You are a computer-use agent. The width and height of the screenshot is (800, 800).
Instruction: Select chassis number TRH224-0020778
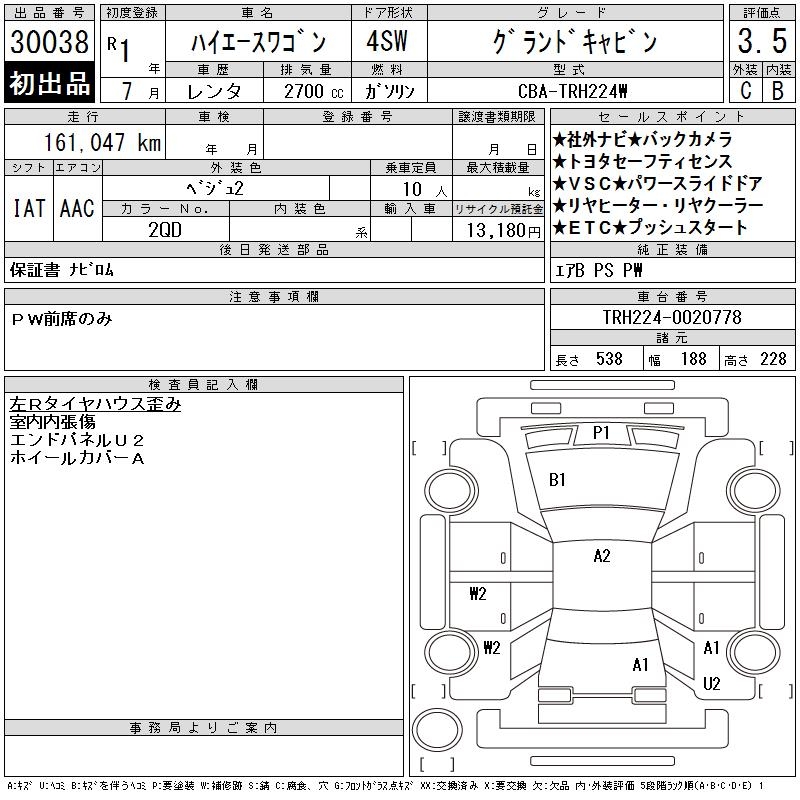672,317
